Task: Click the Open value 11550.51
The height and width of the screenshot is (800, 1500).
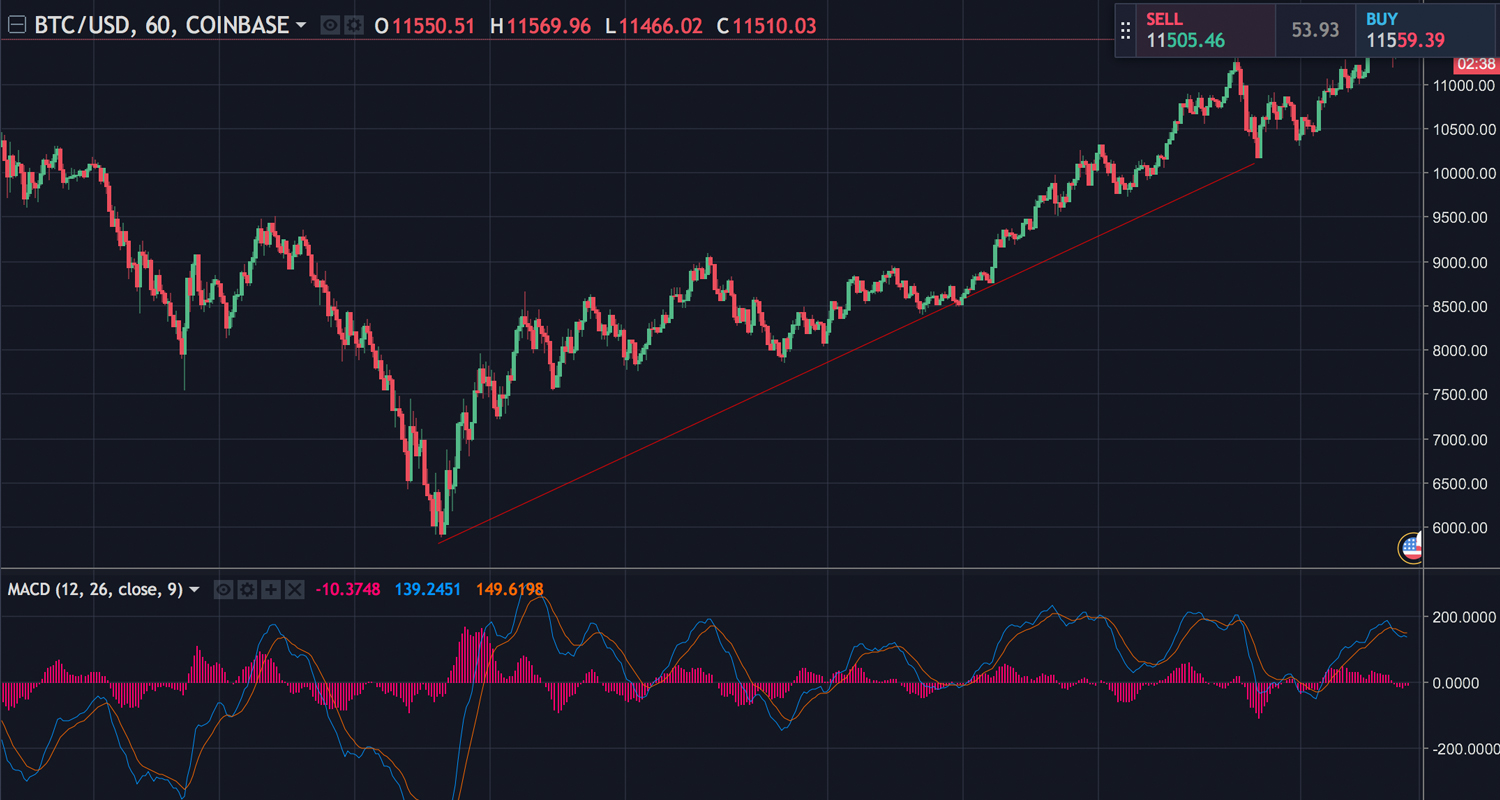Action: click(433, 26)
